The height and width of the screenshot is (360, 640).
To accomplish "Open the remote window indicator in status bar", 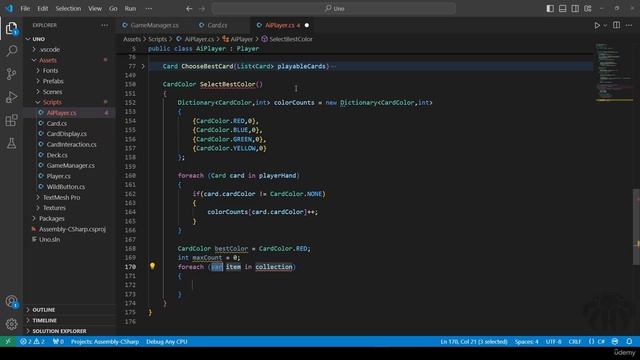I will click(x=8, y=342).
